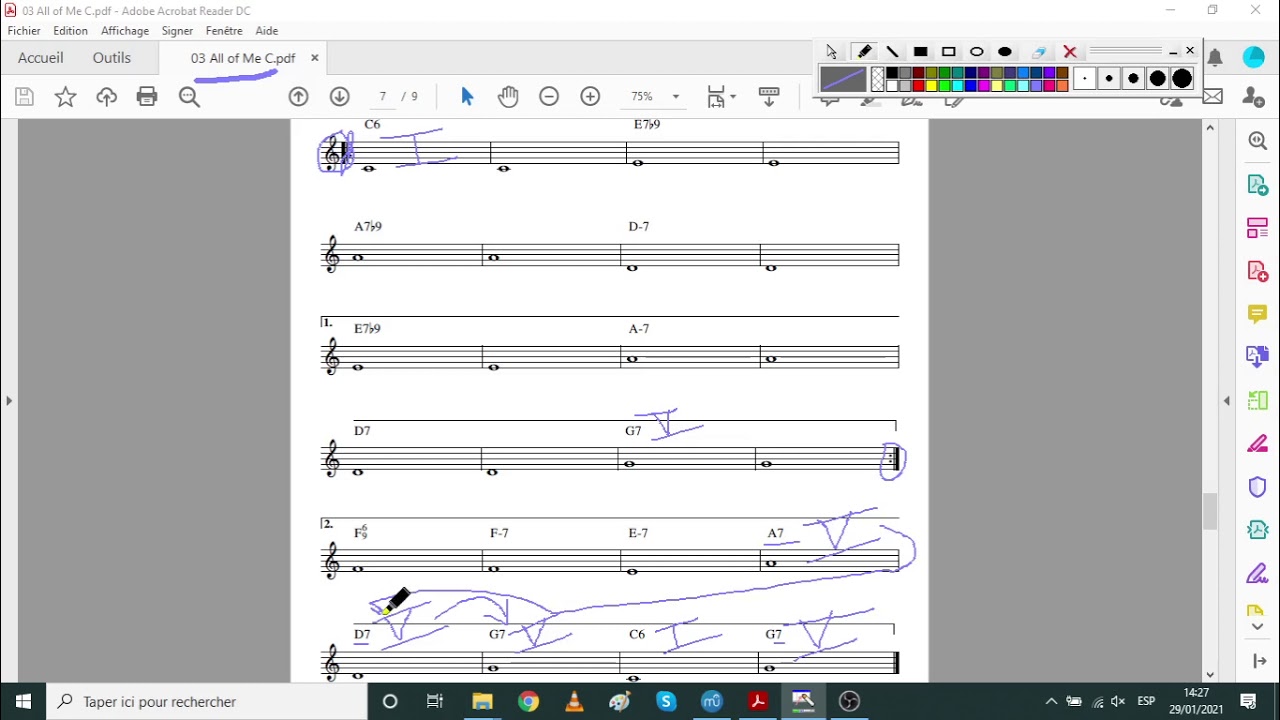
Task: Go to previous page with up arrow
Action: pyautogui.click(x=298, y=96)
